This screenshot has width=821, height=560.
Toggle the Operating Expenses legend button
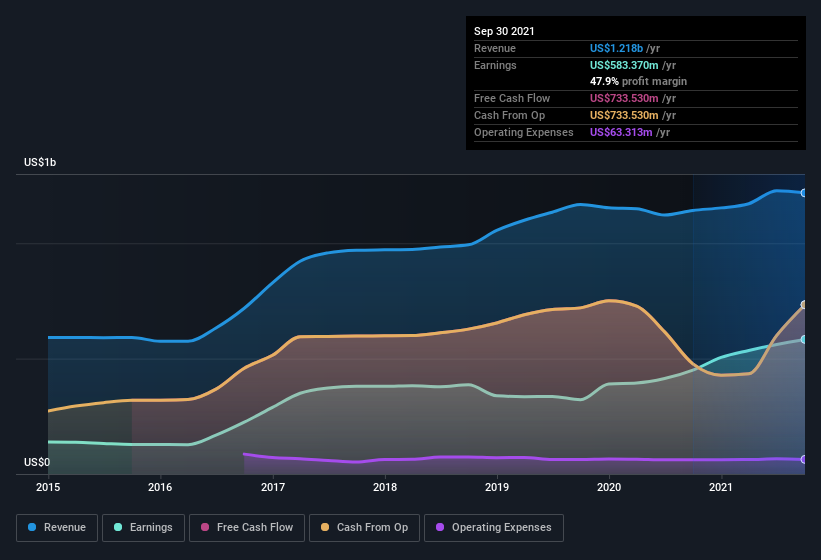coord(494,528)
